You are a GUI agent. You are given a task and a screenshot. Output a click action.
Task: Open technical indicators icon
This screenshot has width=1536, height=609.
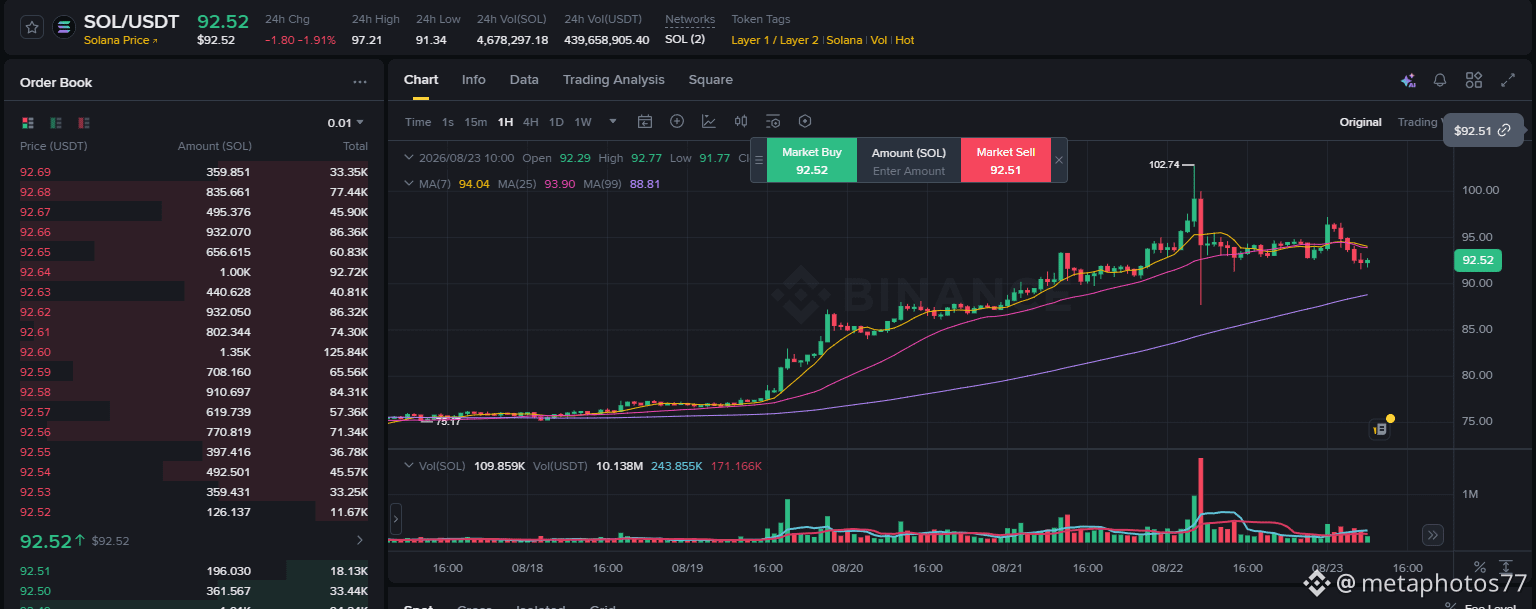[x=709, y=122]
